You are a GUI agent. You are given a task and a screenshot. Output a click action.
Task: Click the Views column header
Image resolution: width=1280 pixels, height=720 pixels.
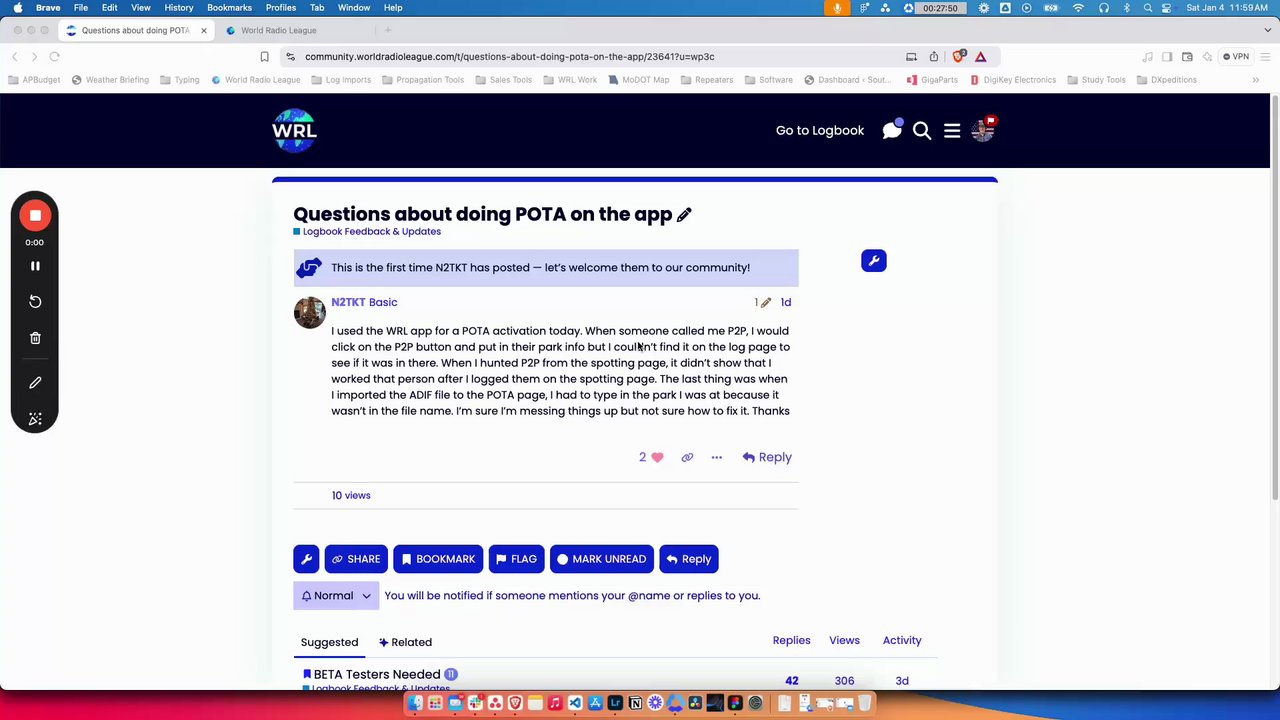[x=844, y=640]
